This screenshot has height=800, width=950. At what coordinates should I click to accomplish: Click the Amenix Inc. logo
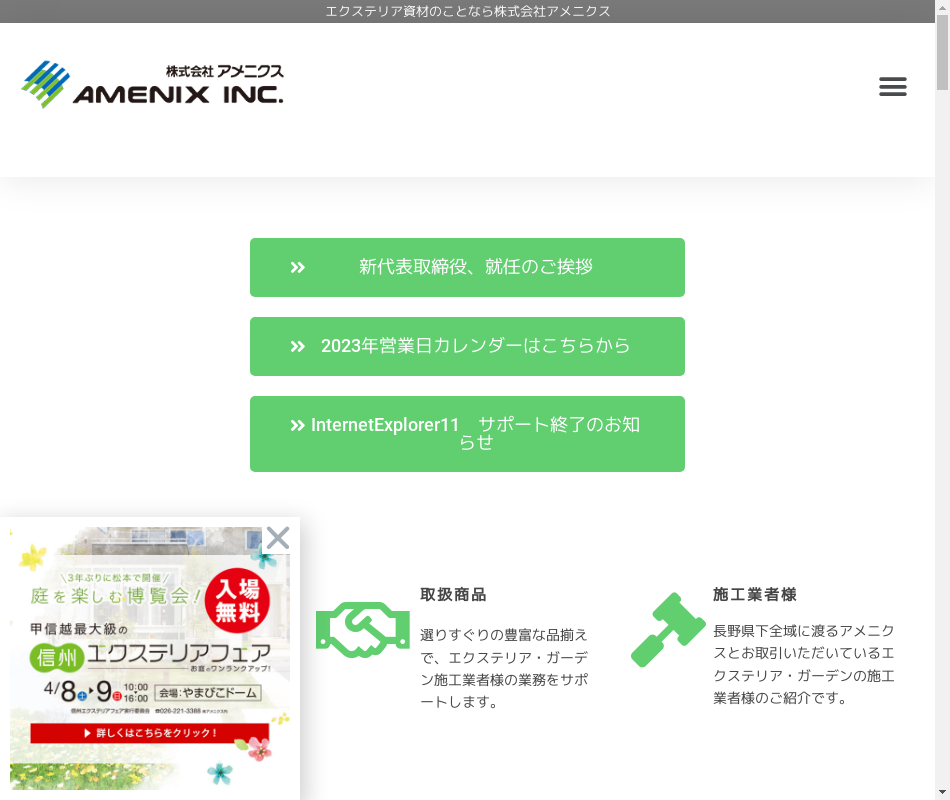tap(153, 85)
